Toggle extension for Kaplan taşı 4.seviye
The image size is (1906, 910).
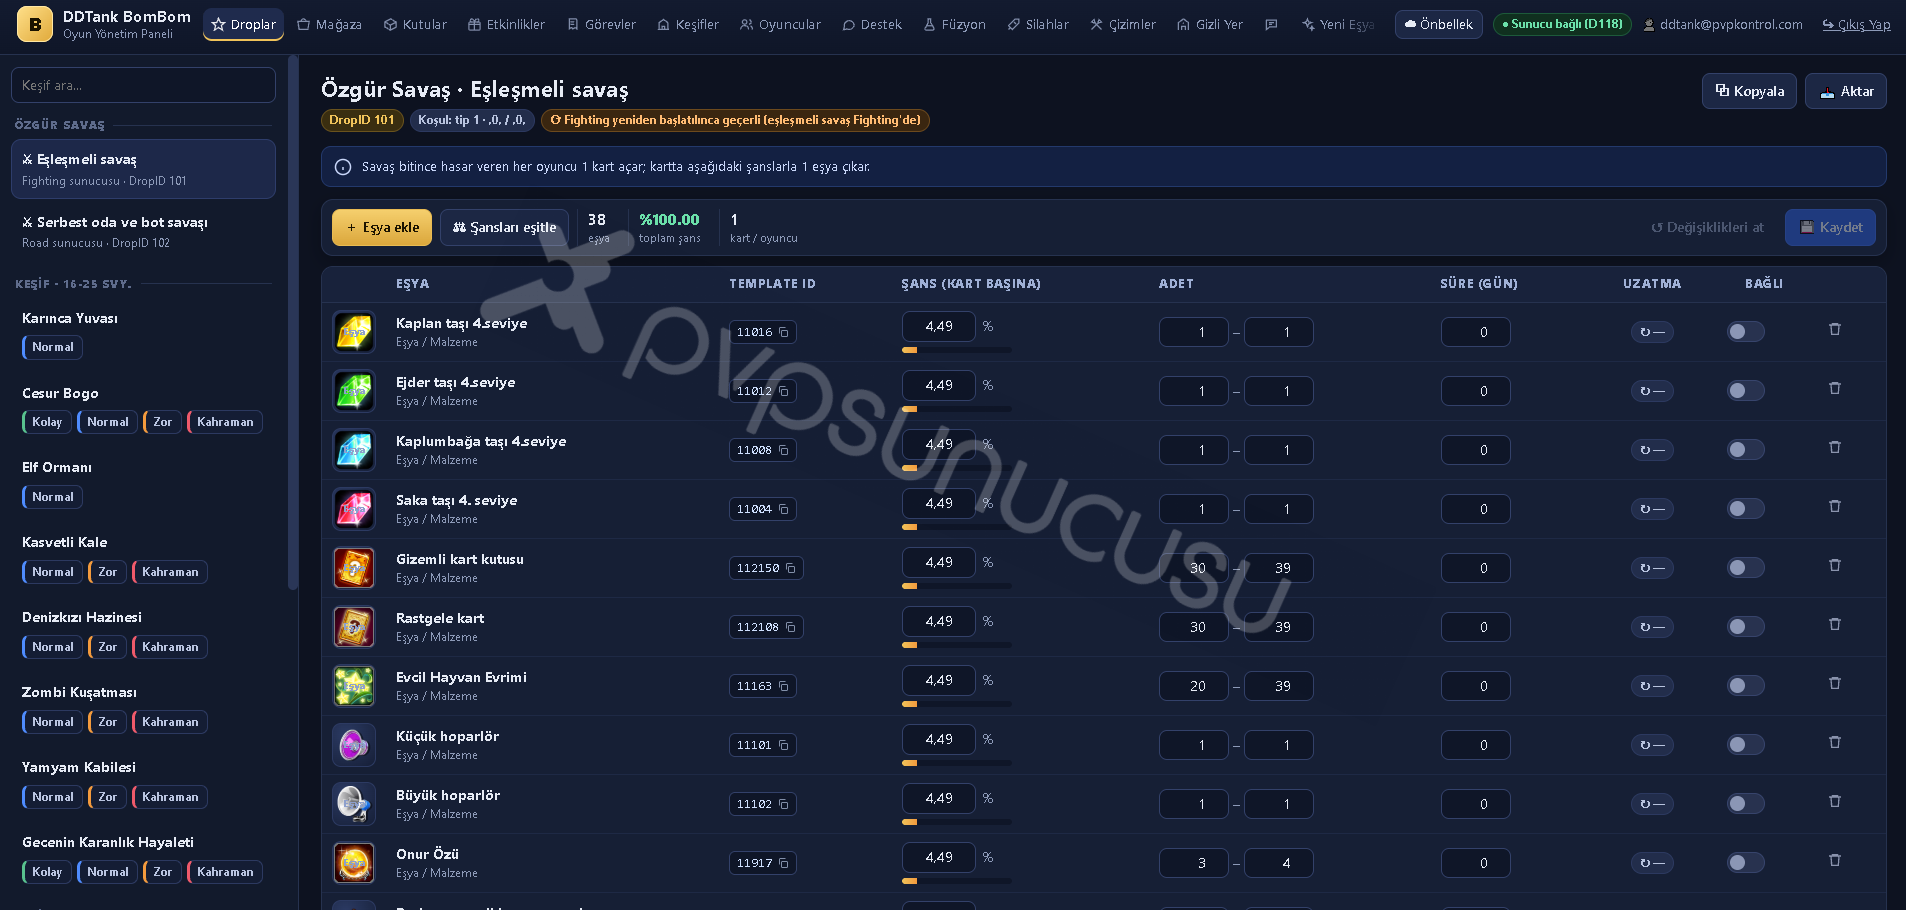point(1652,332)
